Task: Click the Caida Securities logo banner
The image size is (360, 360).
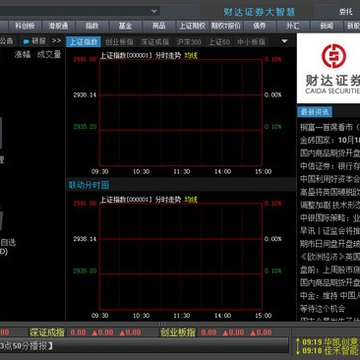Action: tap(328, 68)
